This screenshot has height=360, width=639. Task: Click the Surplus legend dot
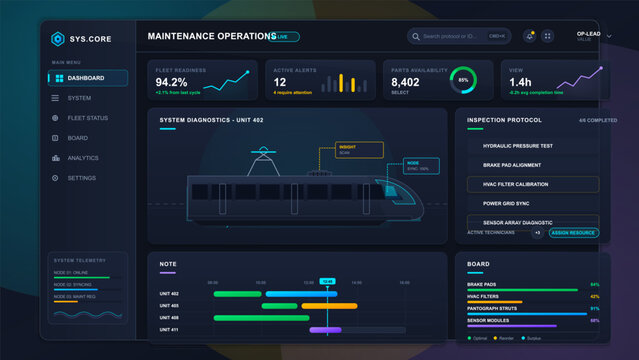click(x=523, y=338)
